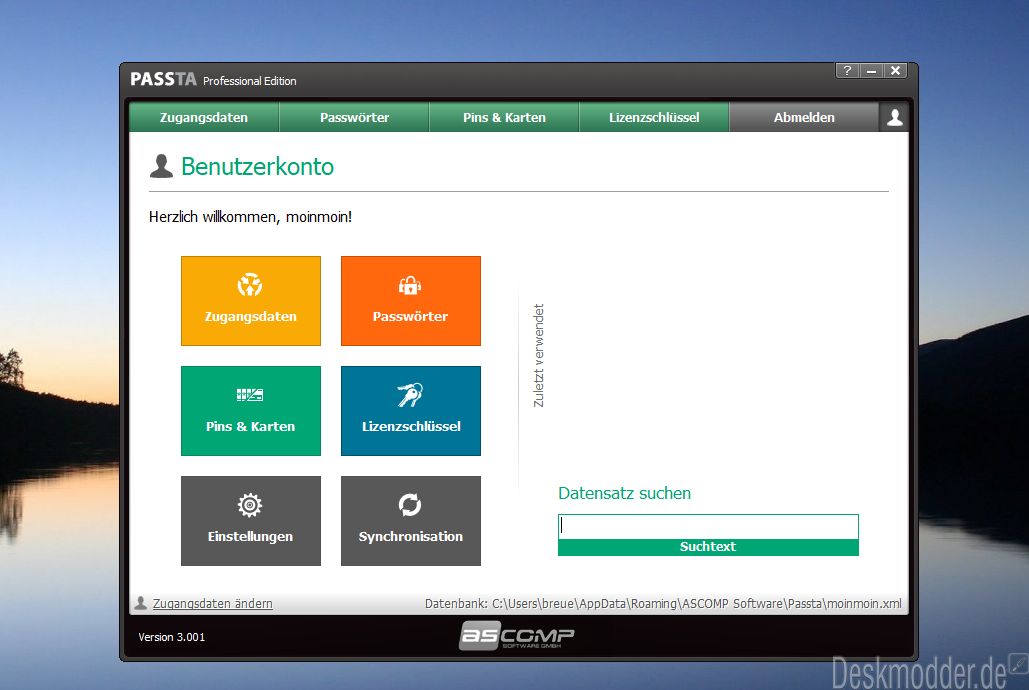
Task: Click the Datenbank file path in the status bar
Action: click(663, 603)
